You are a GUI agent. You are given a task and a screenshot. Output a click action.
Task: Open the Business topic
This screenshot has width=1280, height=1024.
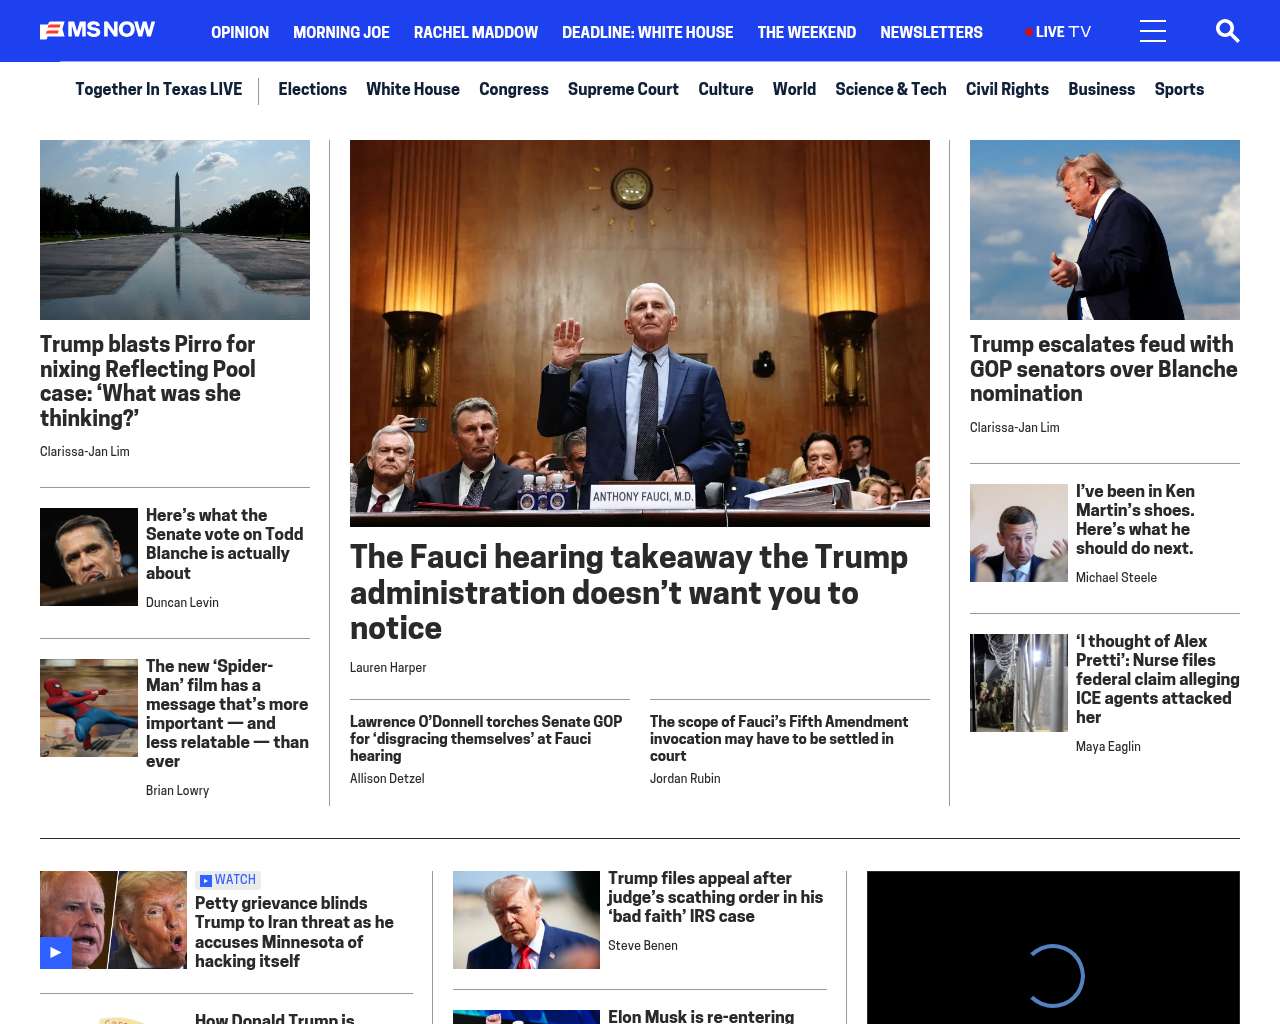click(x=1101, y=89)
